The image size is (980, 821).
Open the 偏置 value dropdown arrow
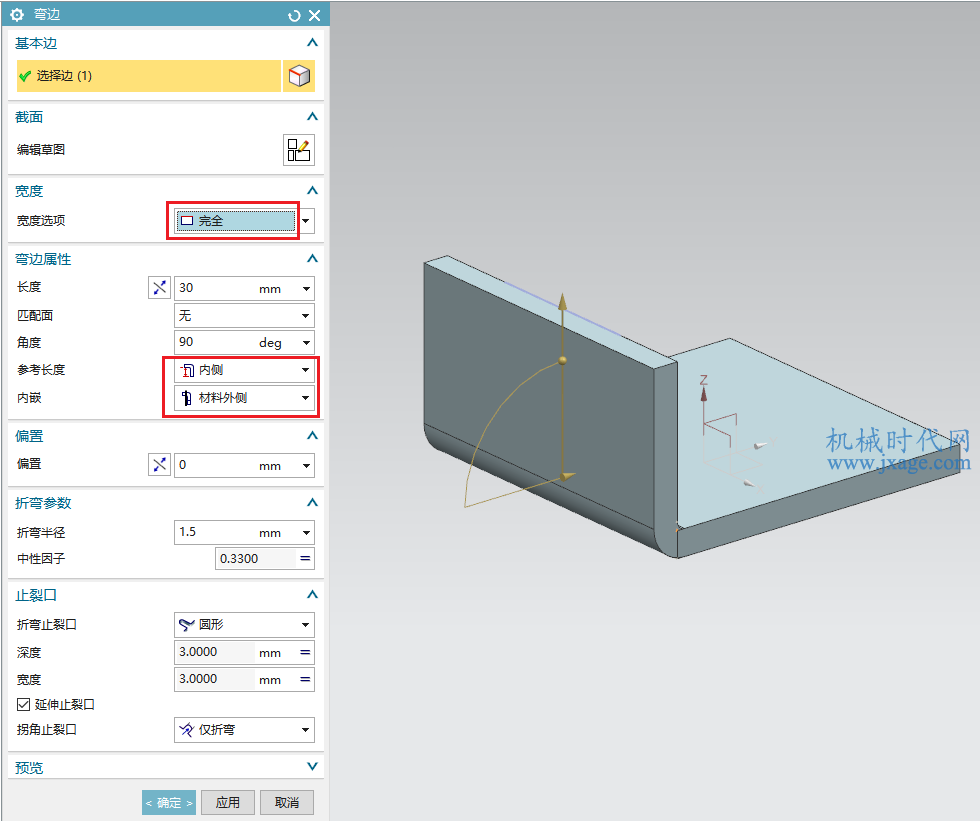[306, 465]
